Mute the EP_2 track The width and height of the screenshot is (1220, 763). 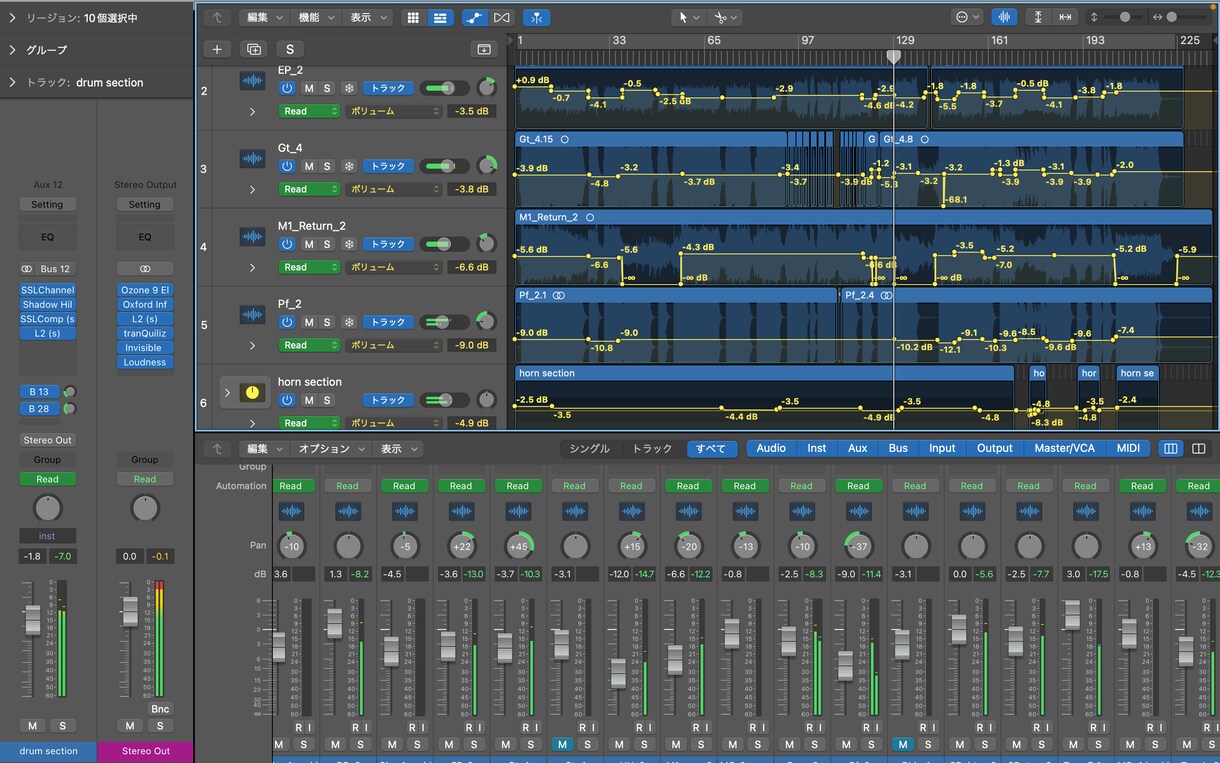309,88
